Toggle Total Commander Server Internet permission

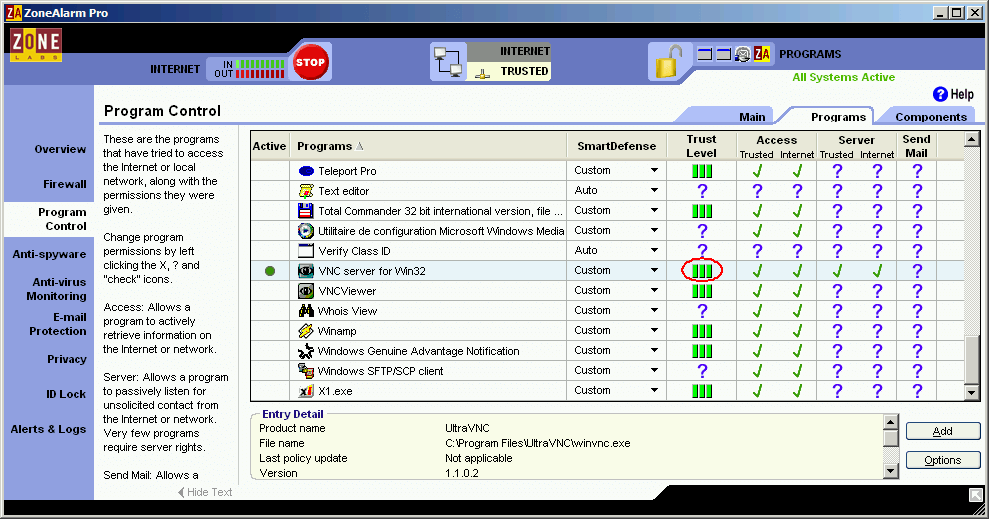(x=877, y=211)
